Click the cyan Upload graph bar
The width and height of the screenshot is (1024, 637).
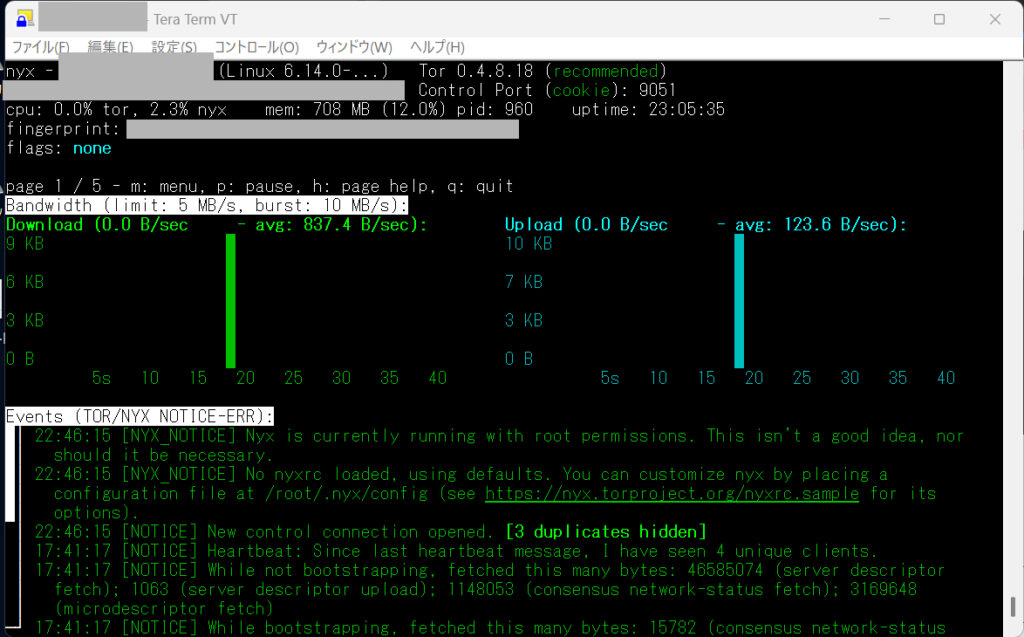point(739,300)
